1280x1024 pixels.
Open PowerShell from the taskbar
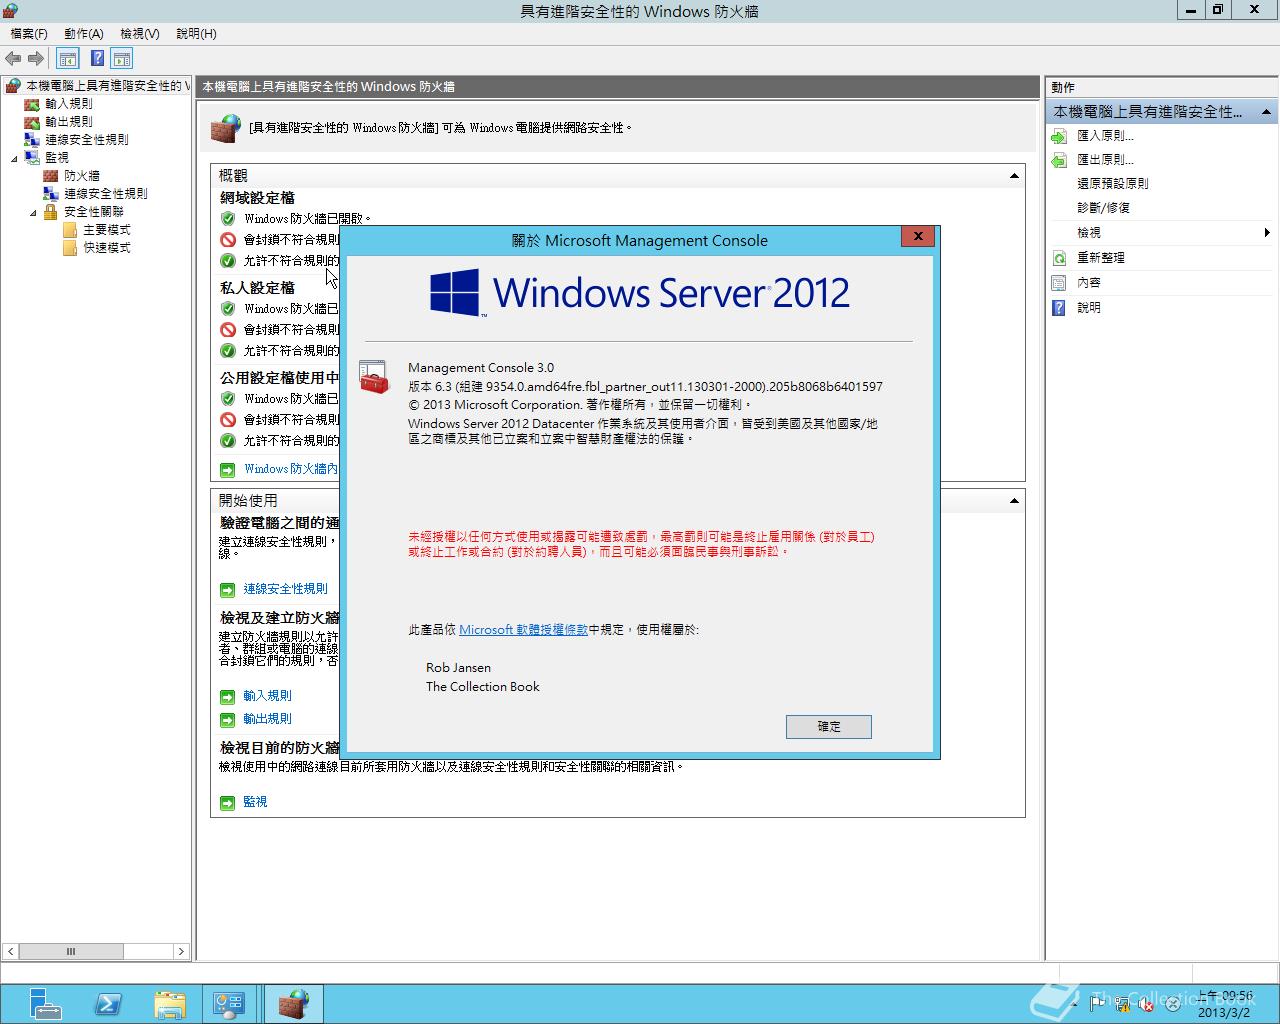click(108, 1004)
